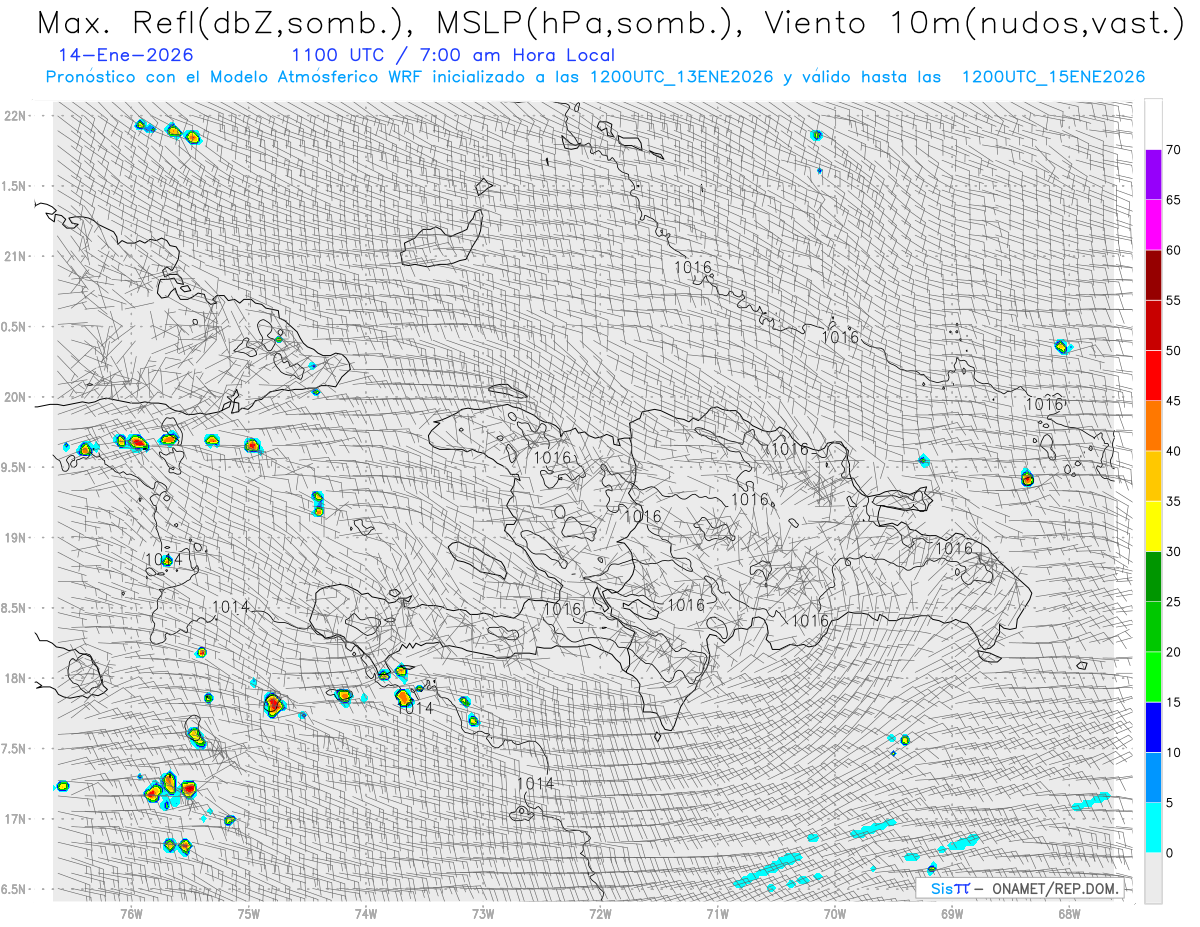This screenshot has width=1200, height=927.
Task: Click the initialization time '1200UTC_13ENE2026'
Action: pos(682,77)
